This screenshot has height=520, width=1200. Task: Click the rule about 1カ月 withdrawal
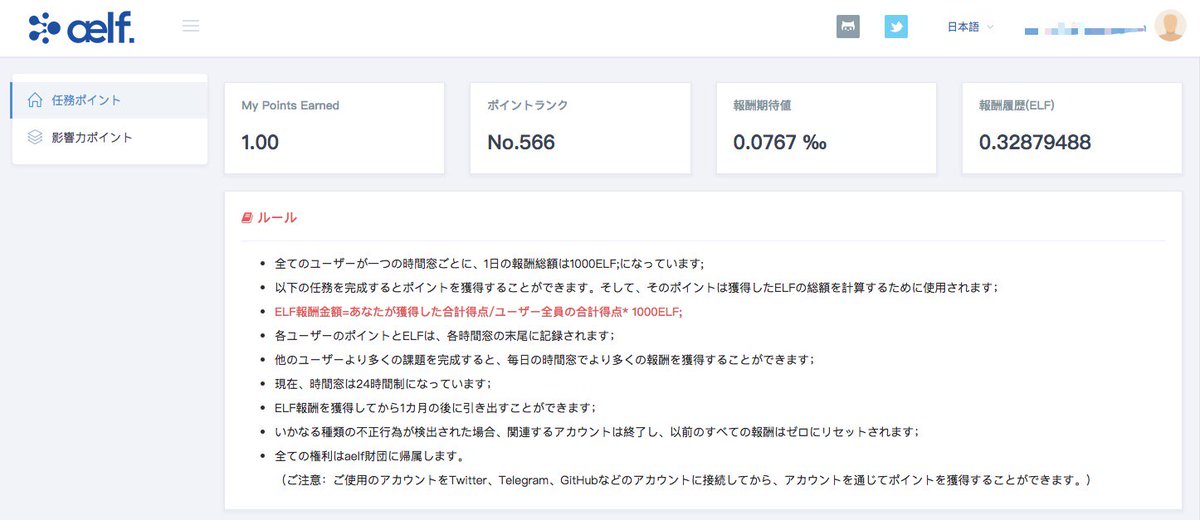435,408
